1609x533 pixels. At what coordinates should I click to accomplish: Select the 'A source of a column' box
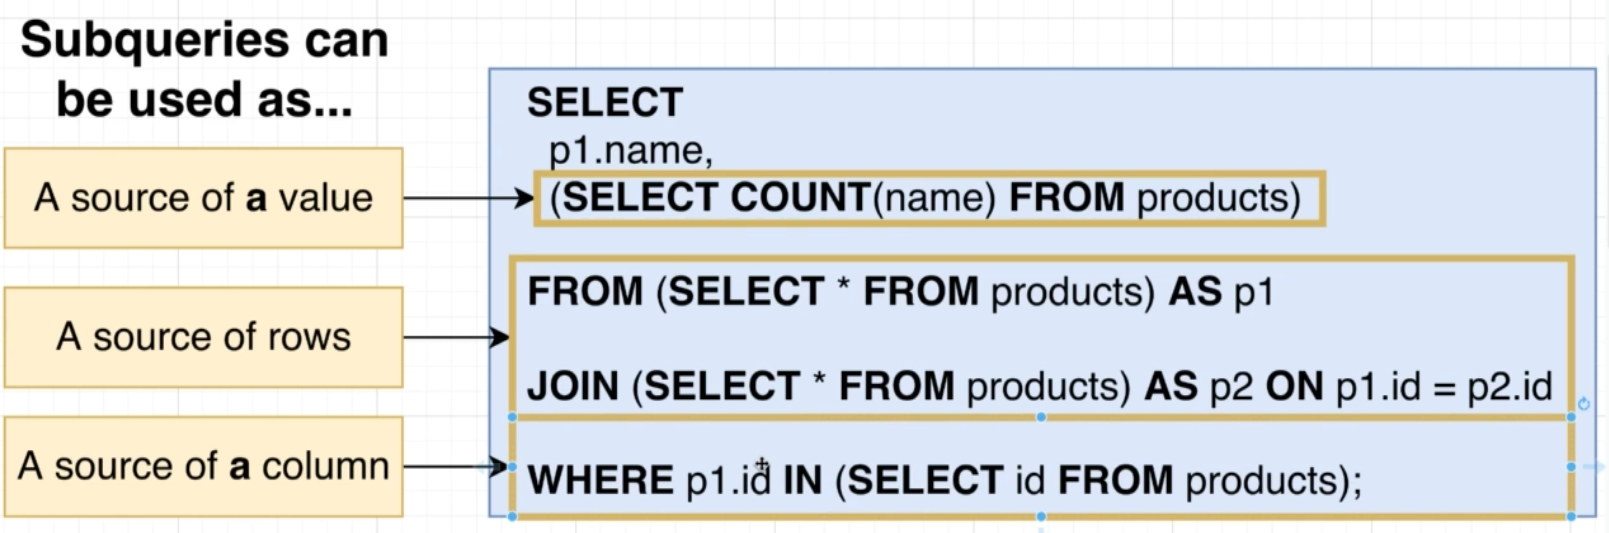(x=203, y=466)
